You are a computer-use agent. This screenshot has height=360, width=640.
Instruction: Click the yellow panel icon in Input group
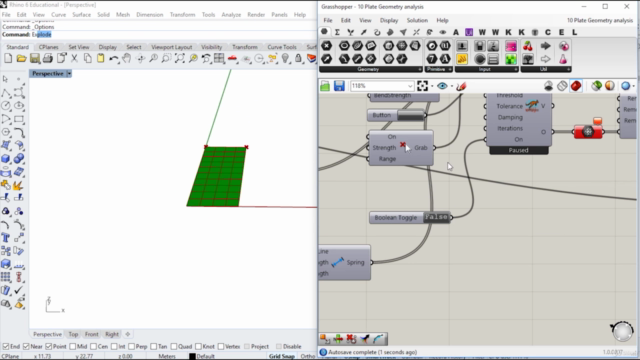point(462,59)
